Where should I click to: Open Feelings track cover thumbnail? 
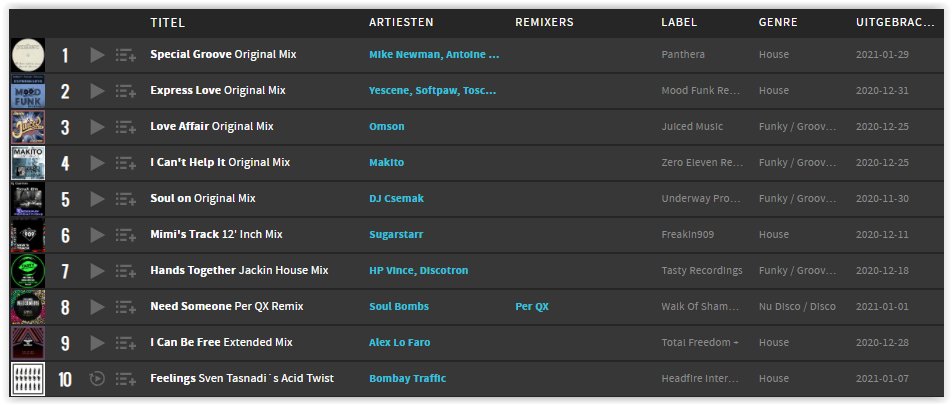pos(28,379)
